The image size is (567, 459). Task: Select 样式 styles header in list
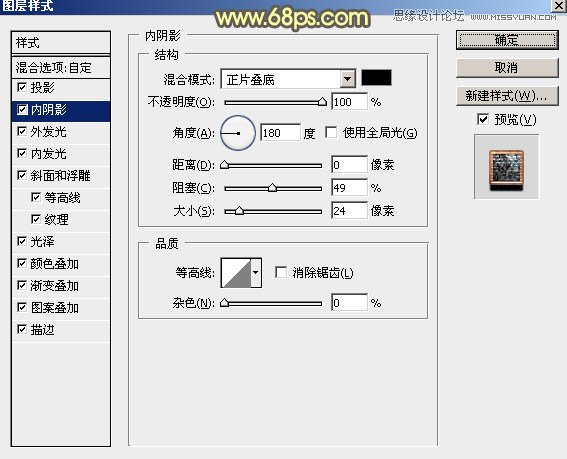click(61, 43)
